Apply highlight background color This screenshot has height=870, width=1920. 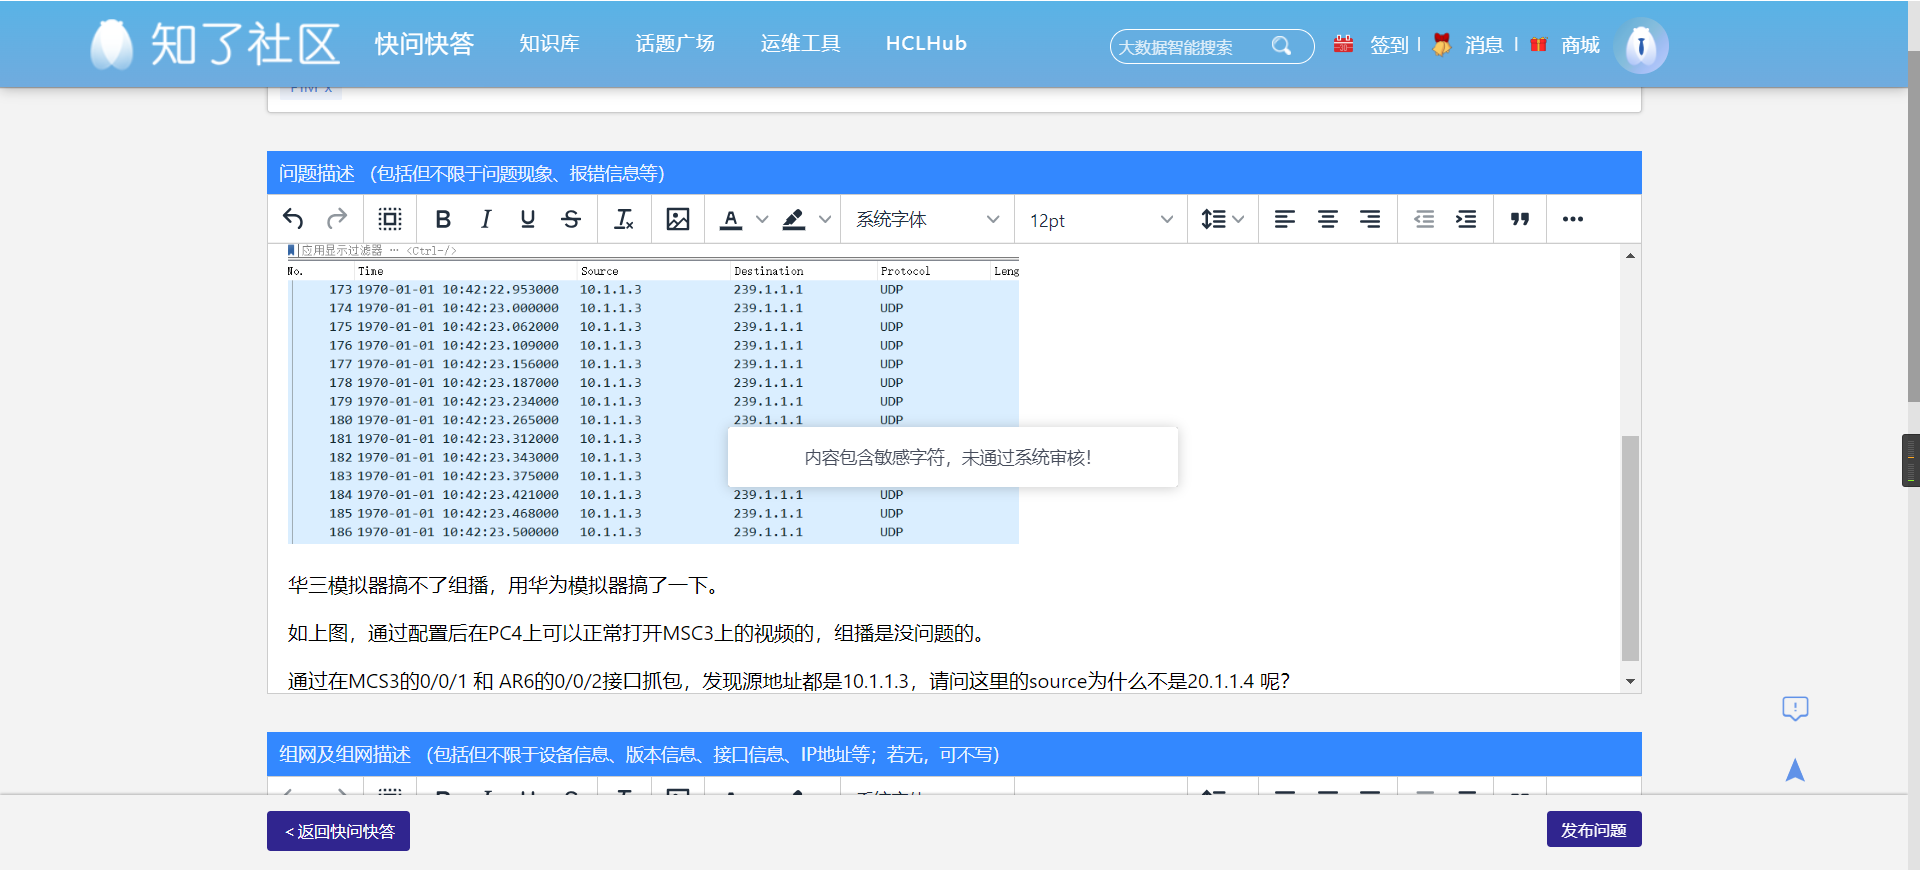point(794,219)
